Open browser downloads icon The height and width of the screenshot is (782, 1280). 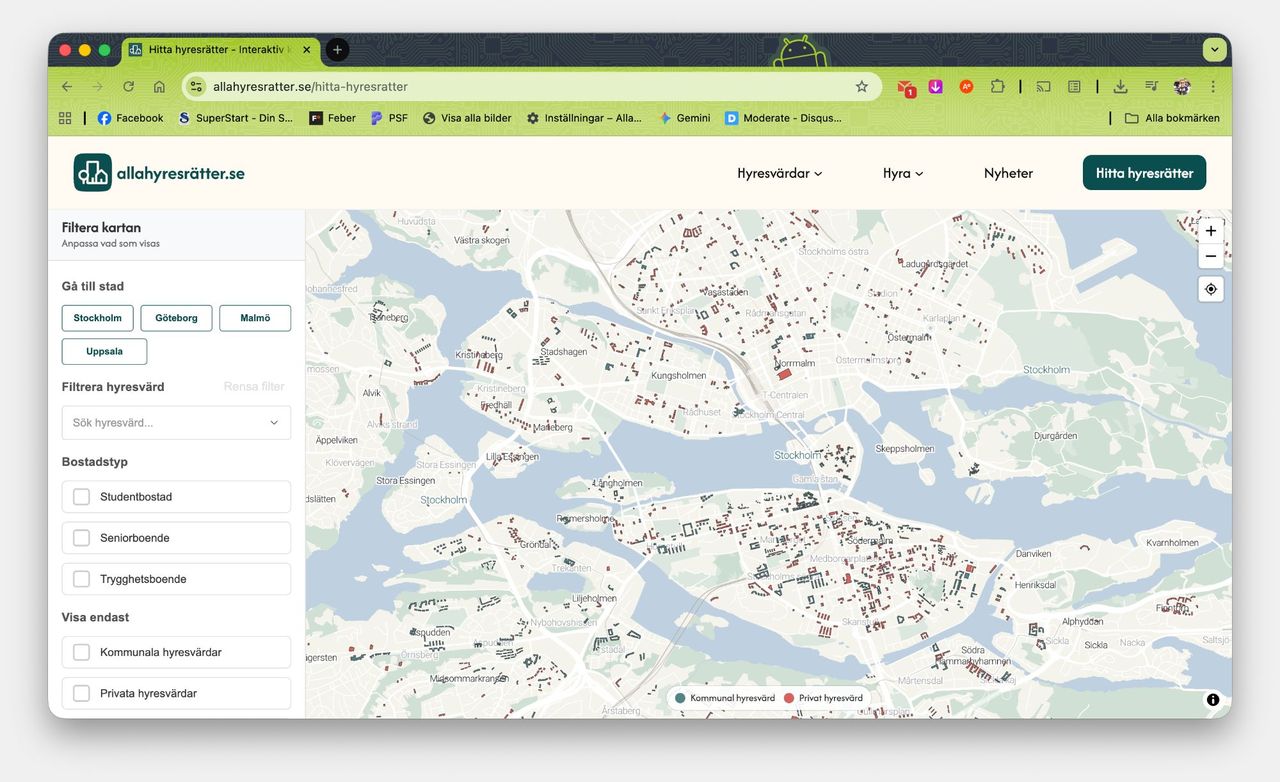point(1120,87)
